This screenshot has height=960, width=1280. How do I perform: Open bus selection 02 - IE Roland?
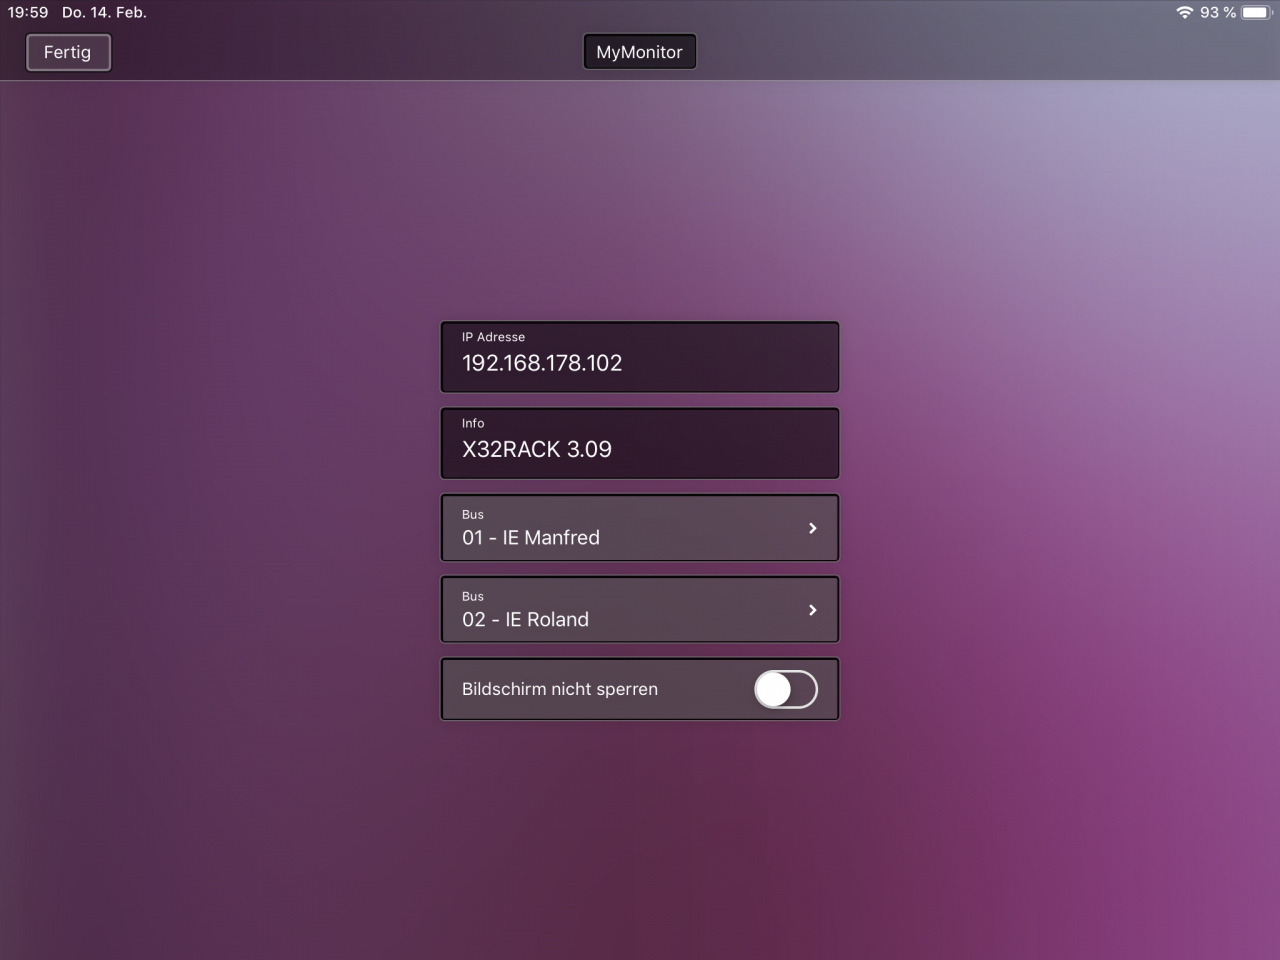640,609
